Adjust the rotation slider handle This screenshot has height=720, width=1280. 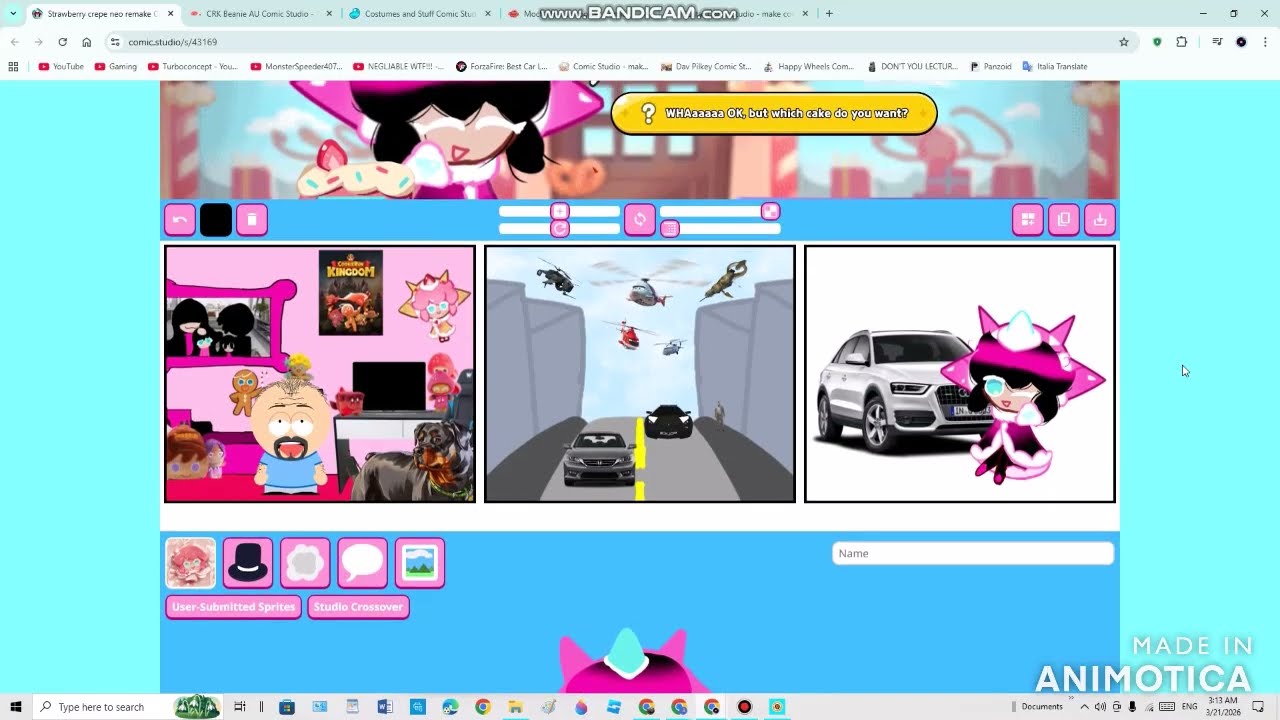coord(560,229)
